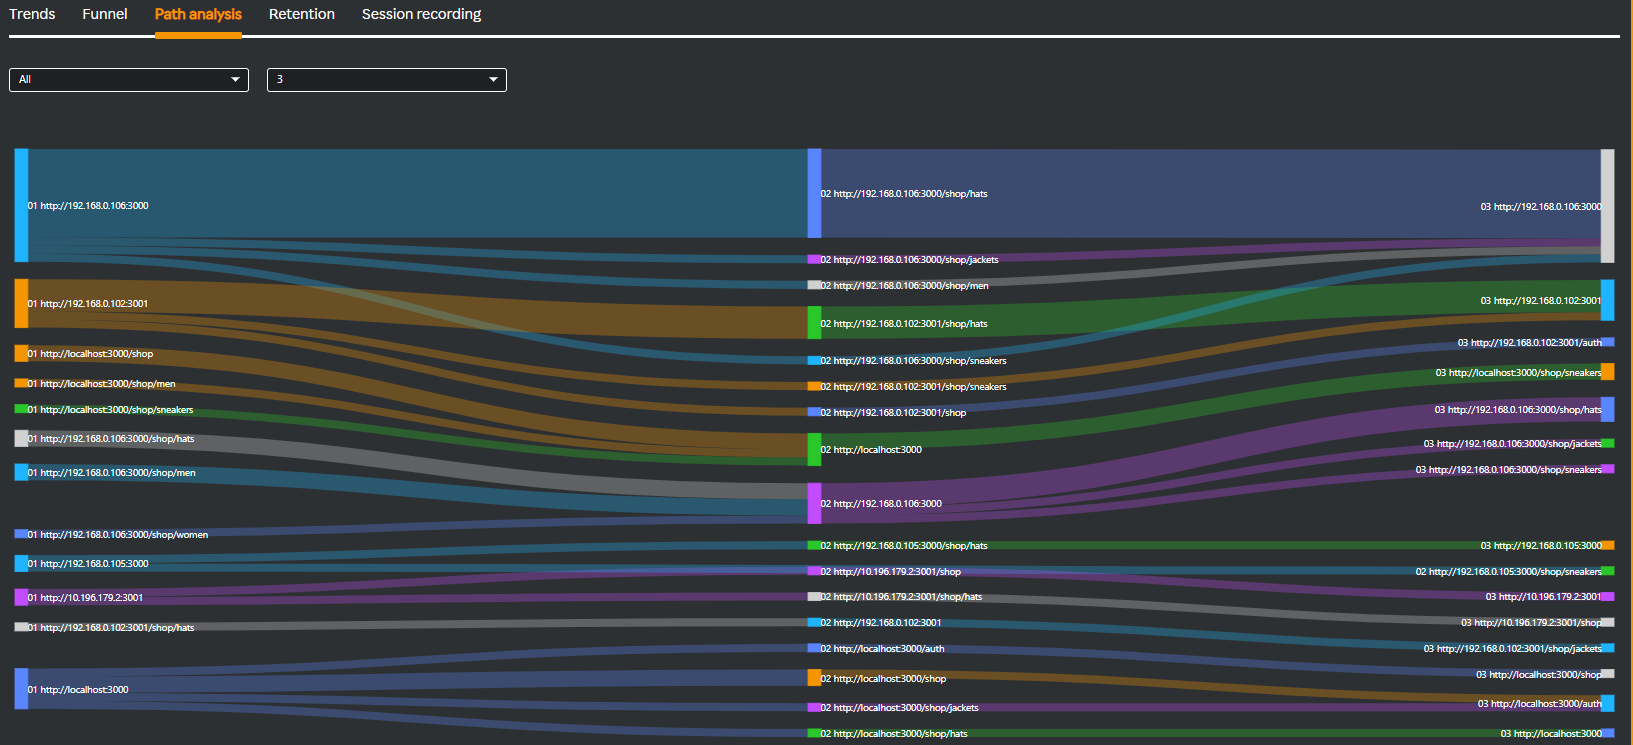Select the 01 http://192.168.0.102:3001 node label
The width and height of the screenshot is (1633, 745).
coord(88,304)
